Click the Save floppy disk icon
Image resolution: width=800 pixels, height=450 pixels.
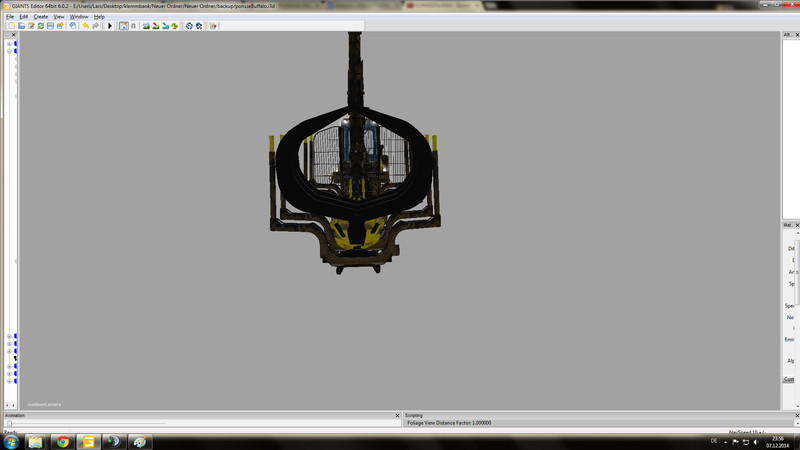[51, 26]
